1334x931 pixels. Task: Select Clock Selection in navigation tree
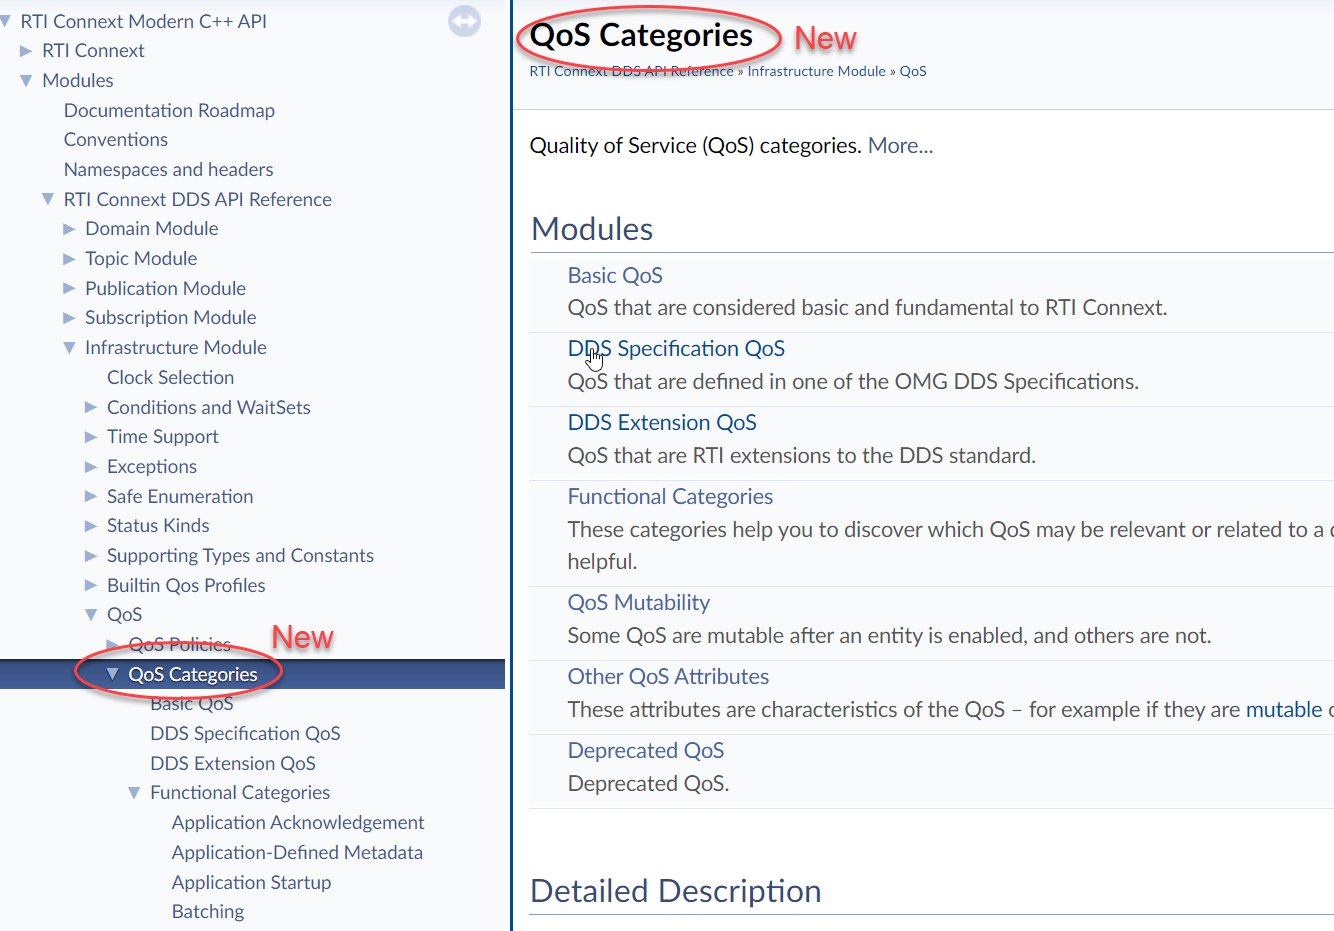click(170, 378)
